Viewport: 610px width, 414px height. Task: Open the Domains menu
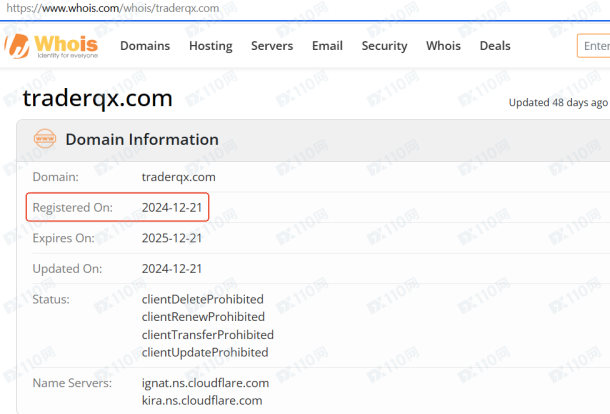coord(145,46)
